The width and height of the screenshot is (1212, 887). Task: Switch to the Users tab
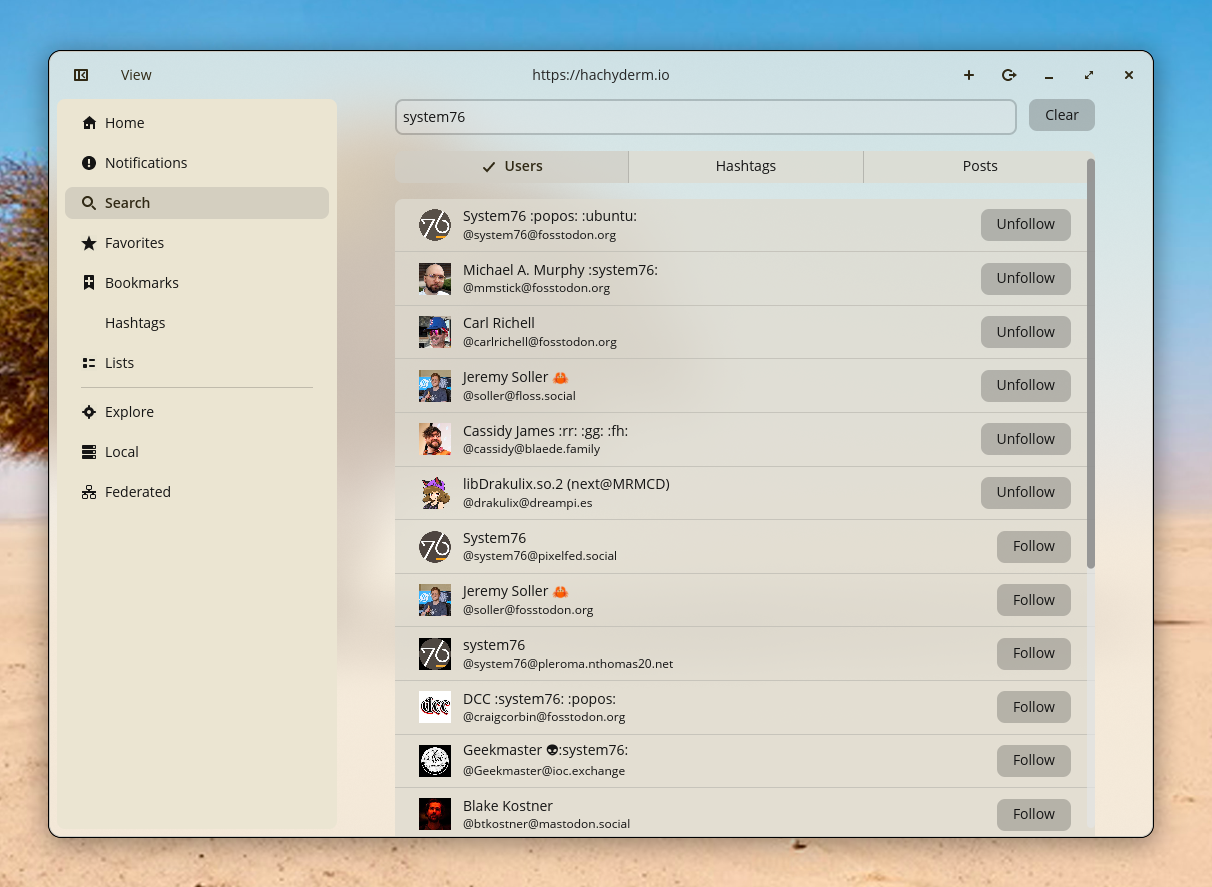tap(512, 167)
